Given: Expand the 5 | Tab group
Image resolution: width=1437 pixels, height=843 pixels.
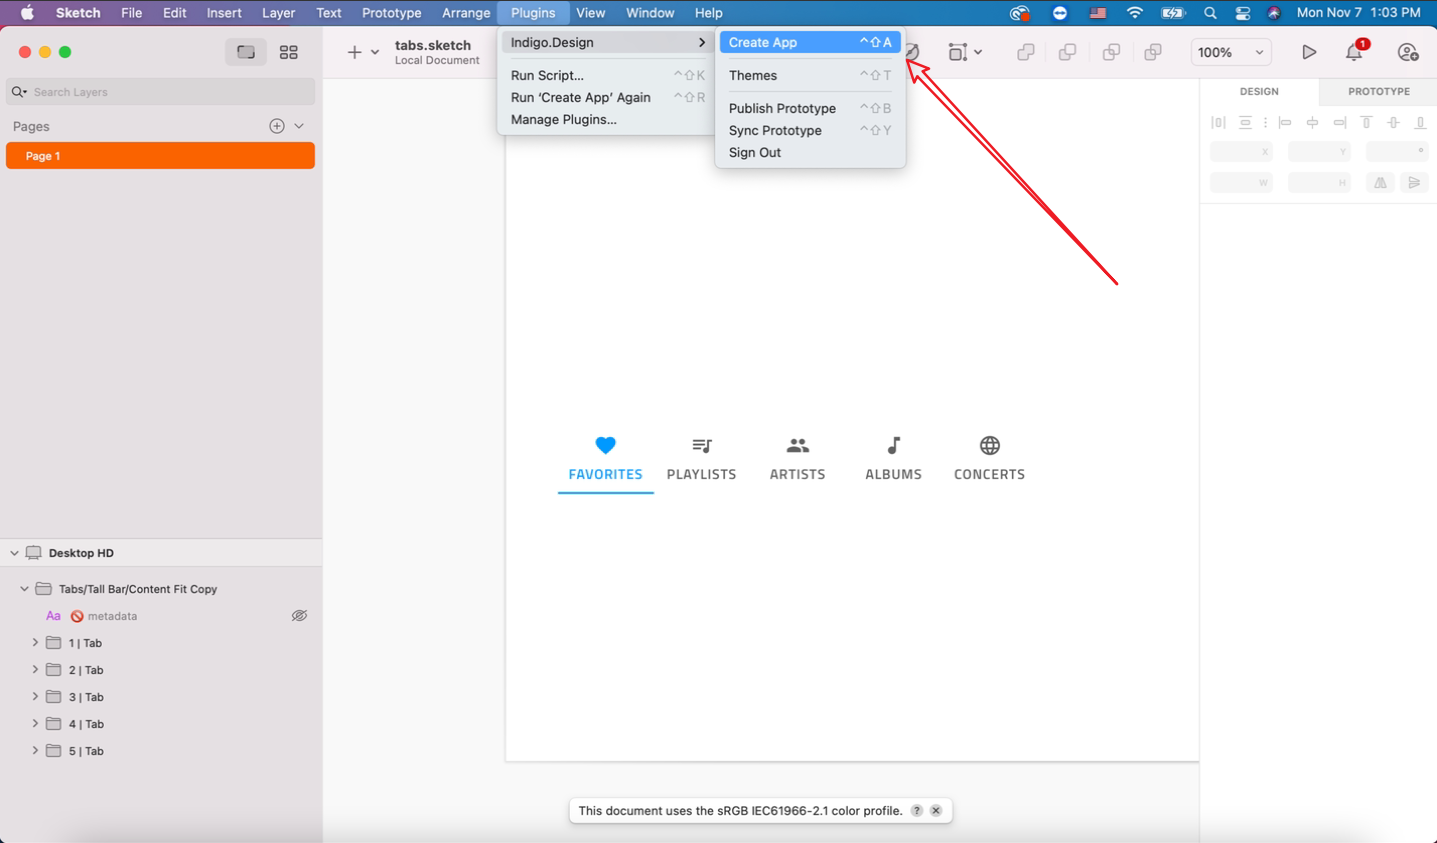Looking at the screenshot, I should pos(36,751).
